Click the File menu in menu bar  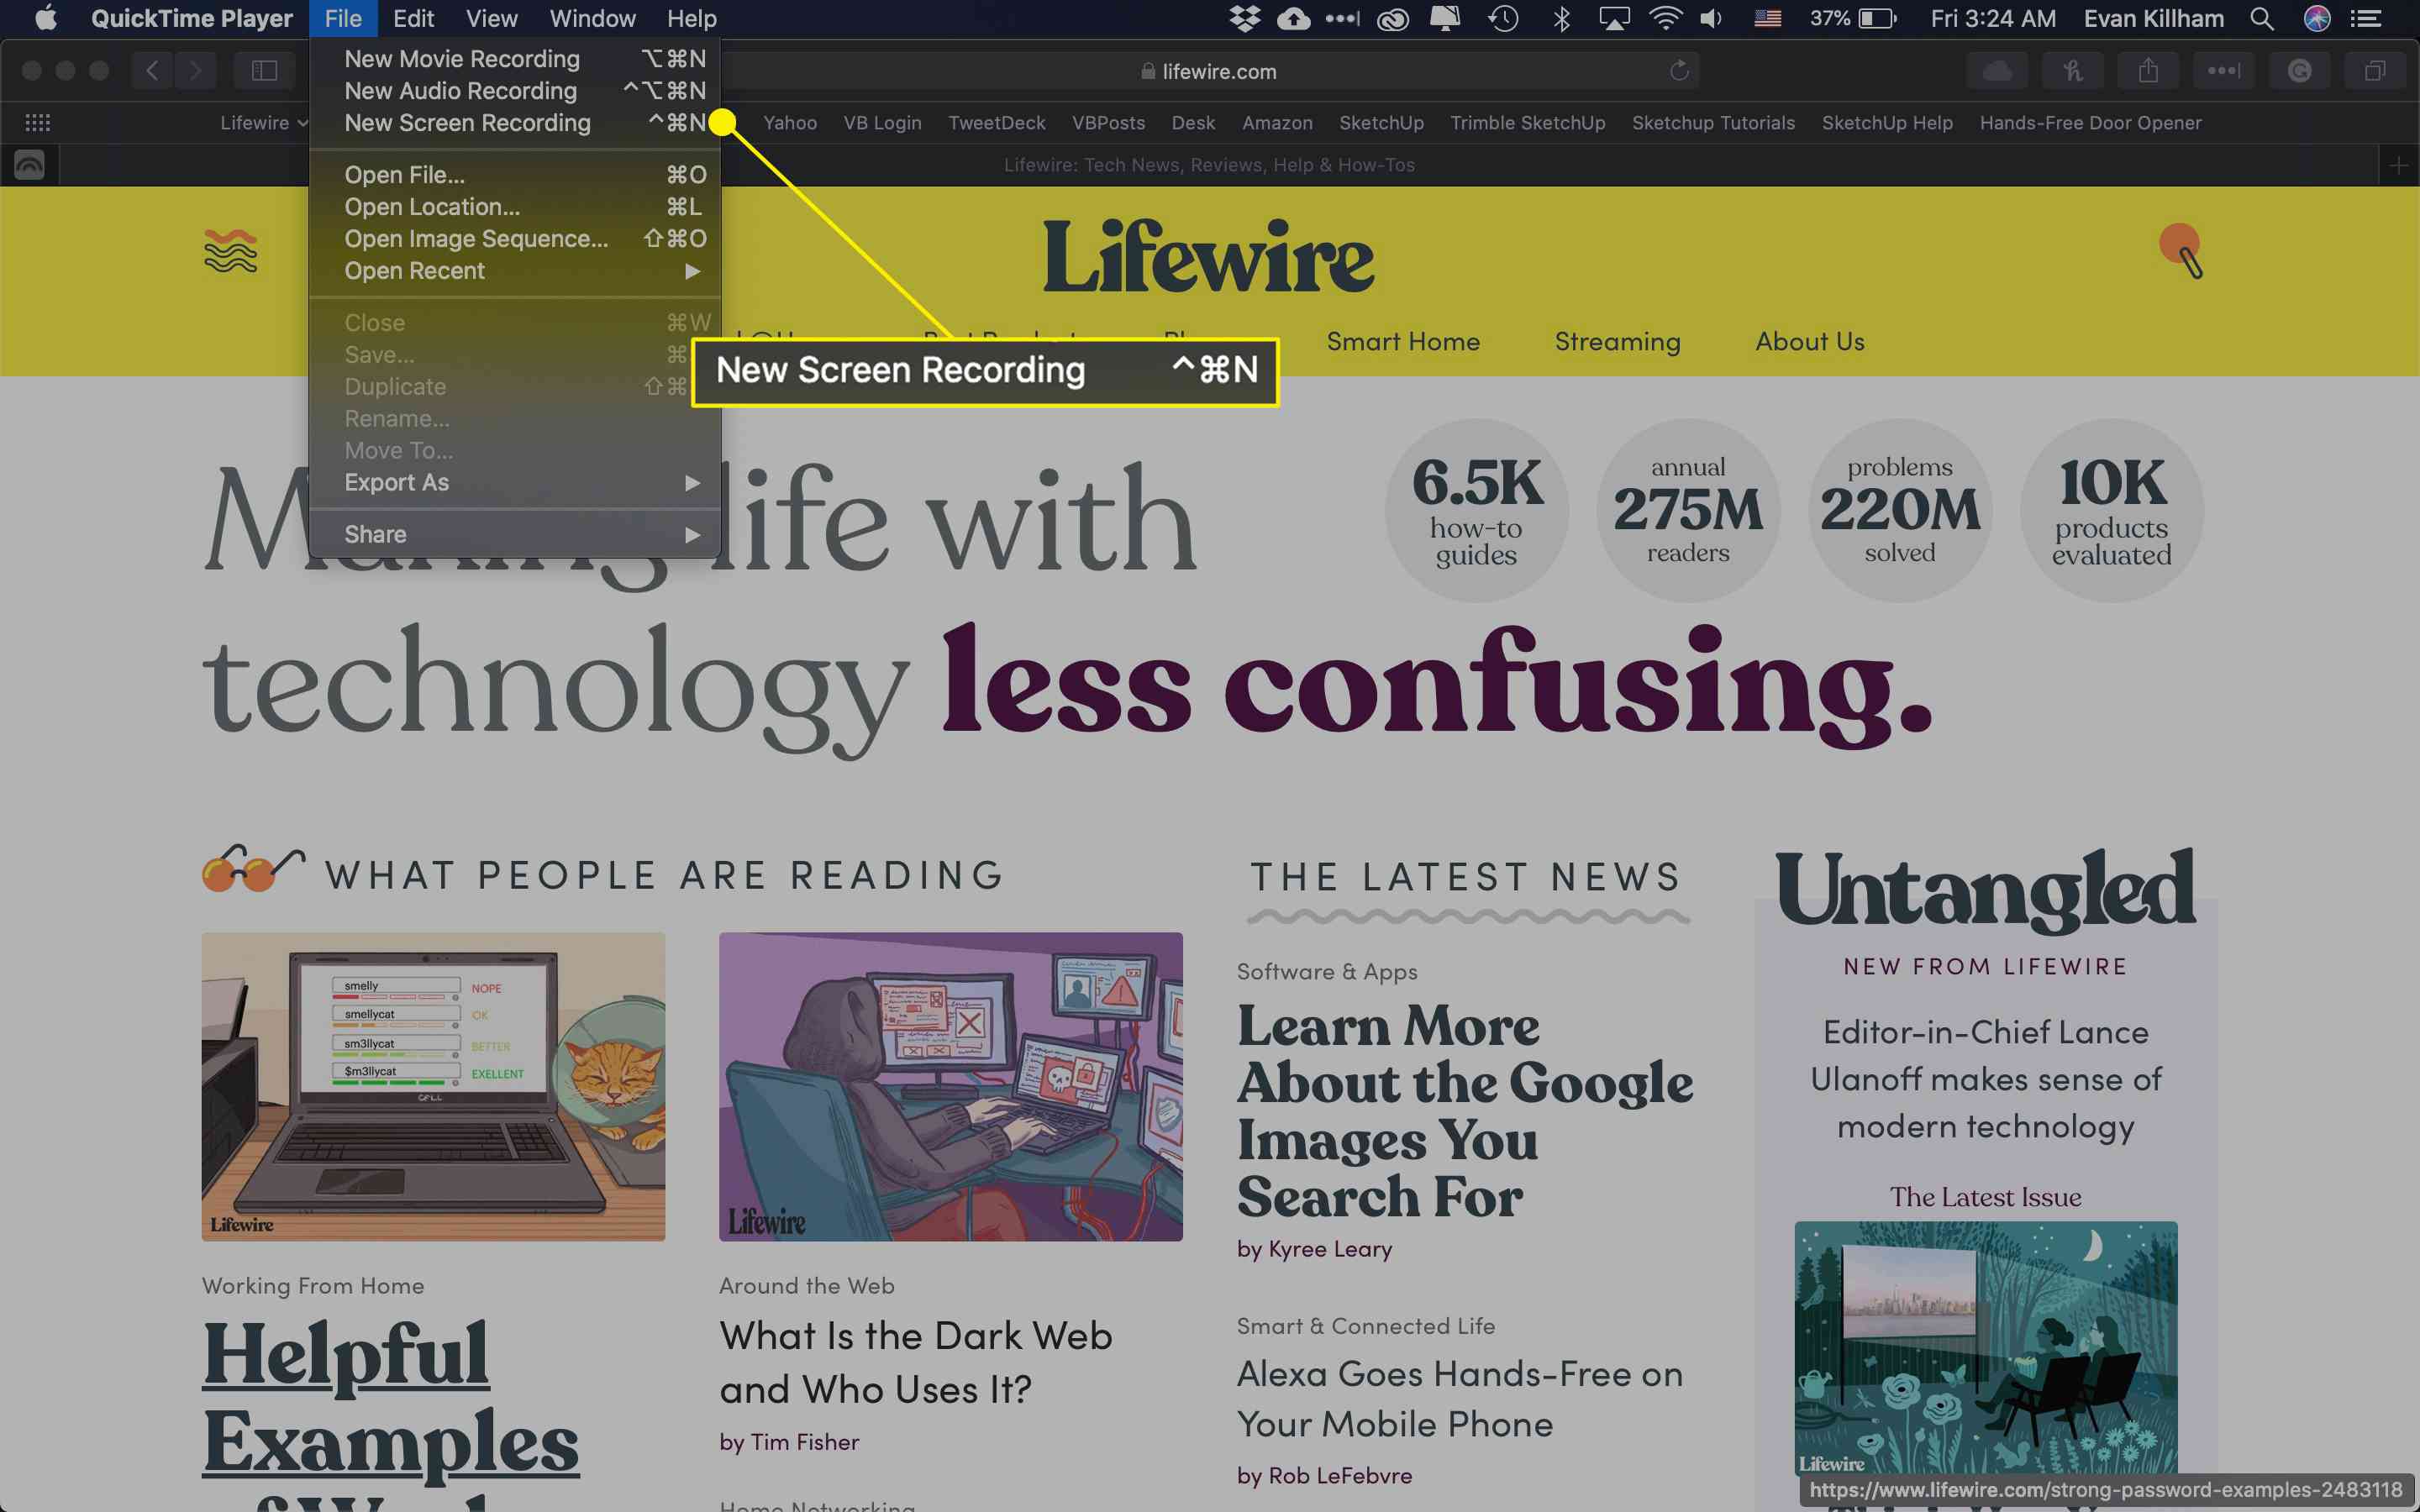[341, 18]
